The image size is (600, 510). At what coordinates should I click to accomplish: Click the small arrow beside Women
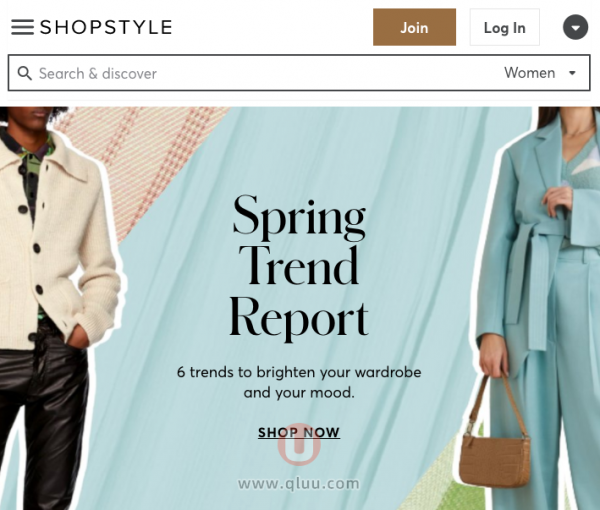572,73
